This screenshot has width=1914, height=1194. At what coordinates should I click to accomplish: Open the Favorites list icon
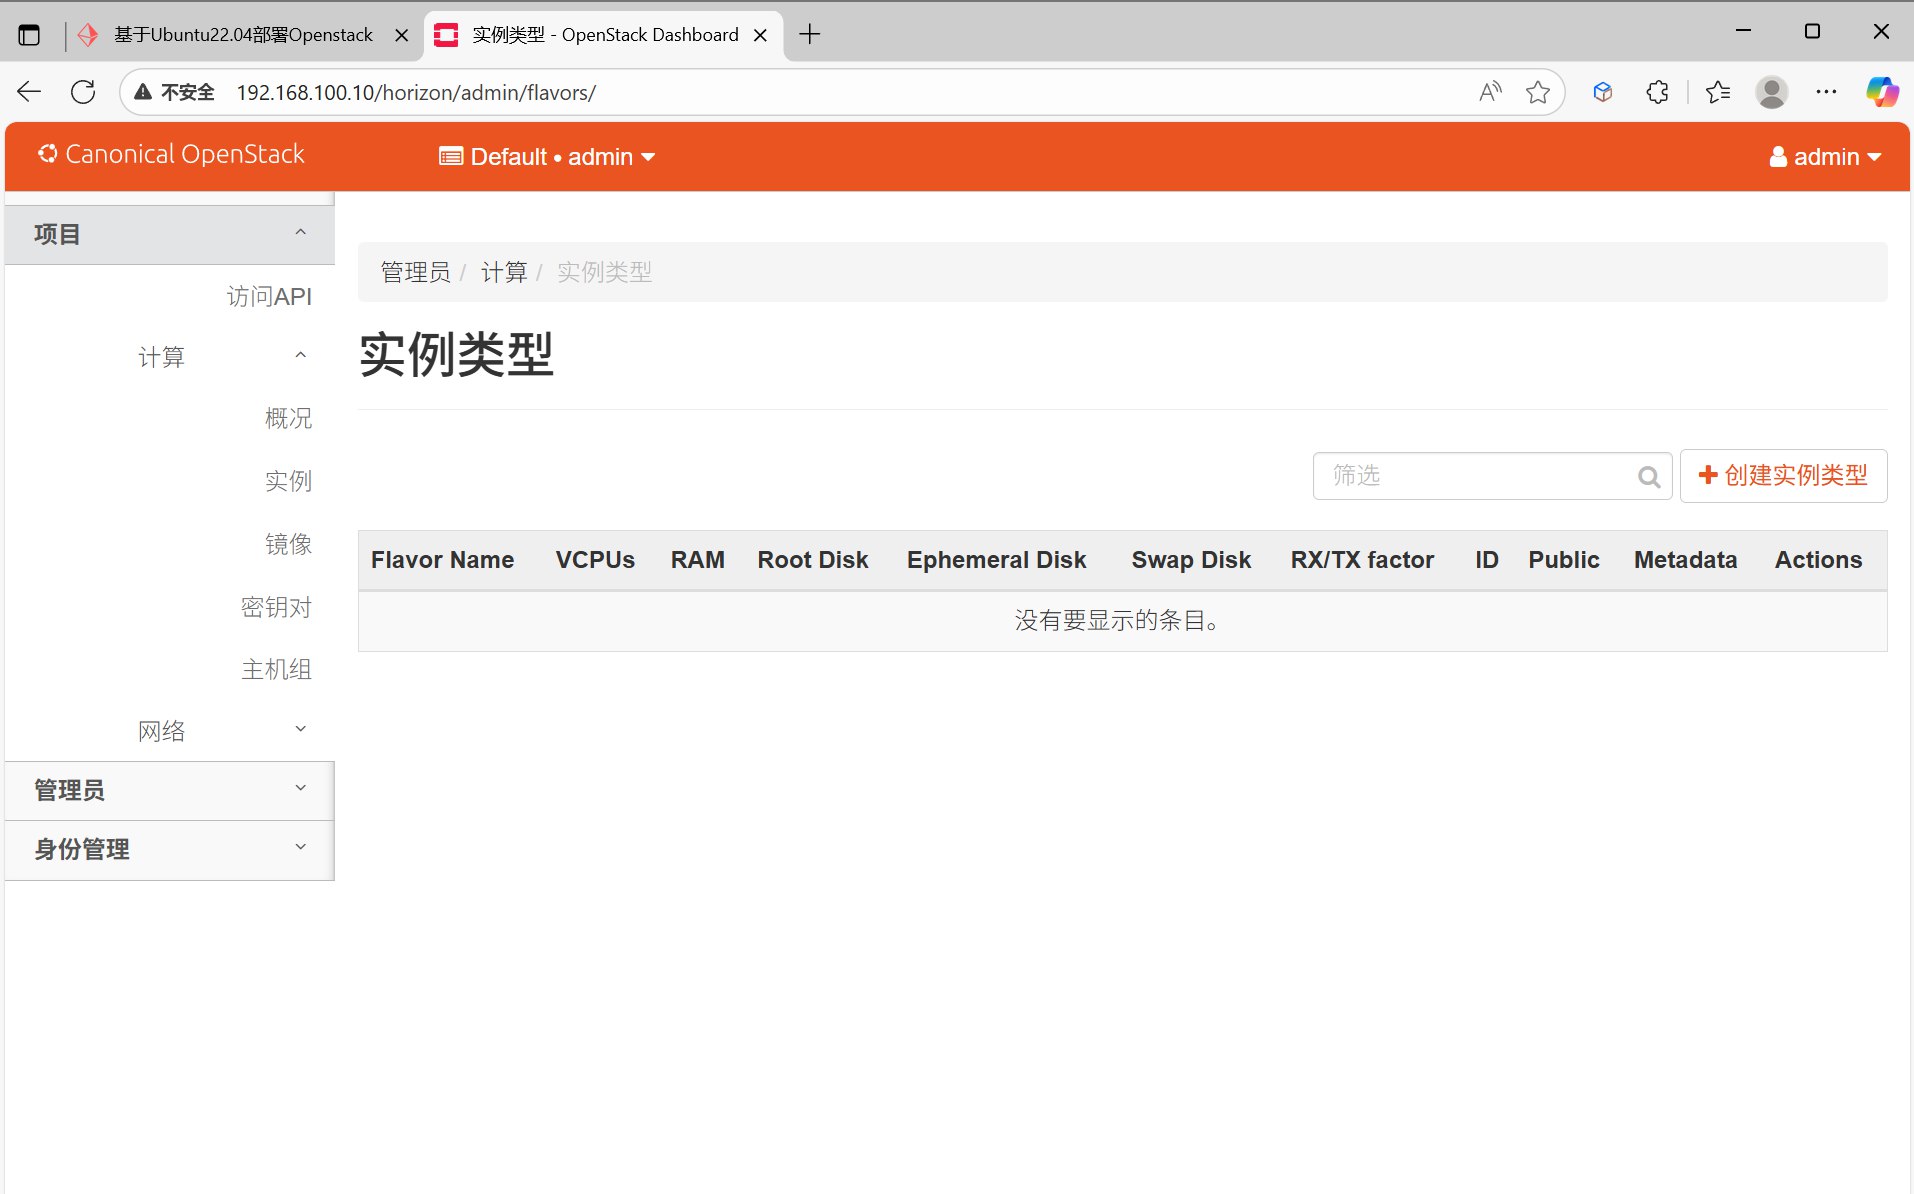point(1718,92)
